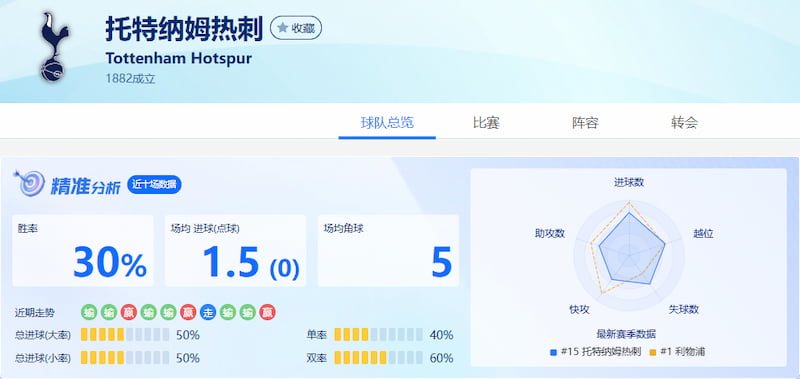Click the 越位 radar axis label
800x379 pixels.
coord(703,234)
